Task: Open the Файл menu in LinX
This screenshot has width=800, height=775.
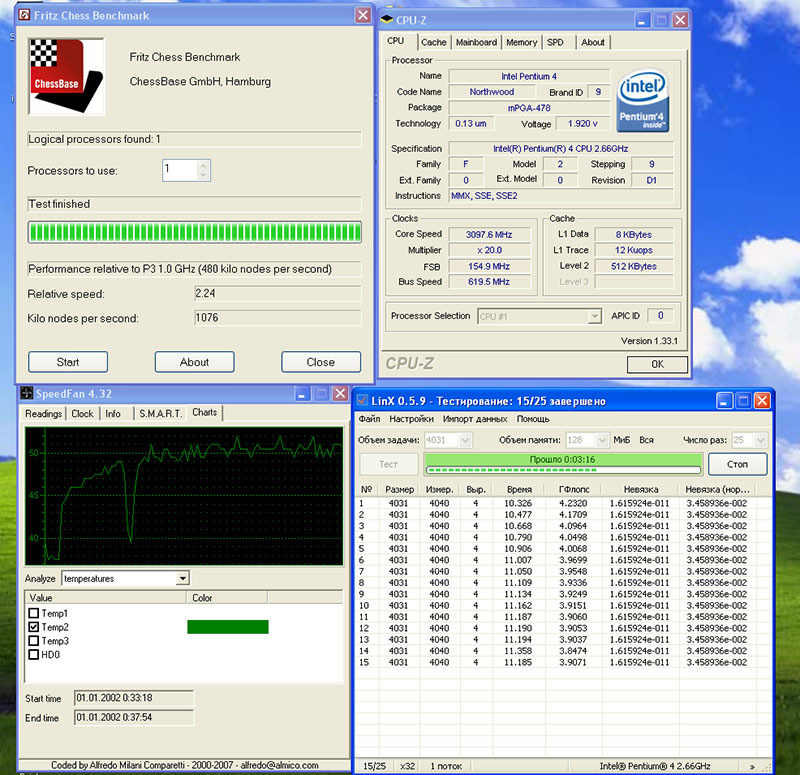Action: [x=369, y=419]
